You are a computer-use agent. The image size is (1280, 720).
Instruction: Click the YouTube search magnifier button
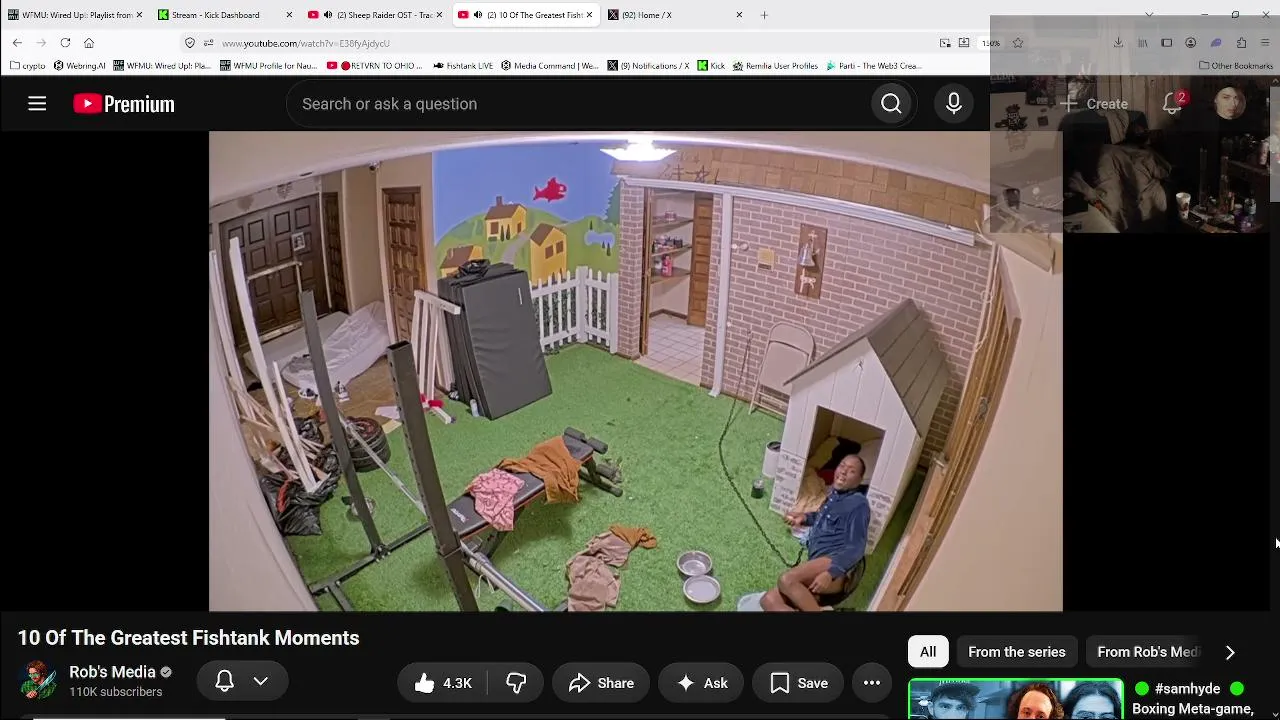(891, 104)
